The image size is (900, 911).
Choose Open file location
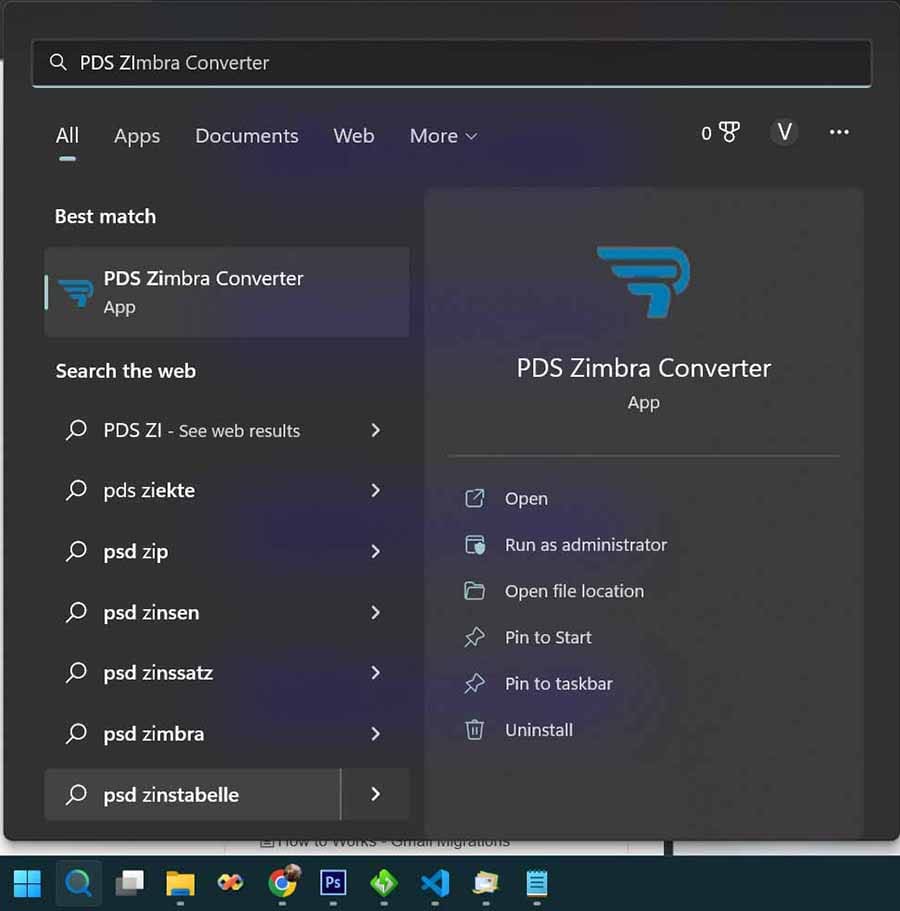[x=574, y=591]
